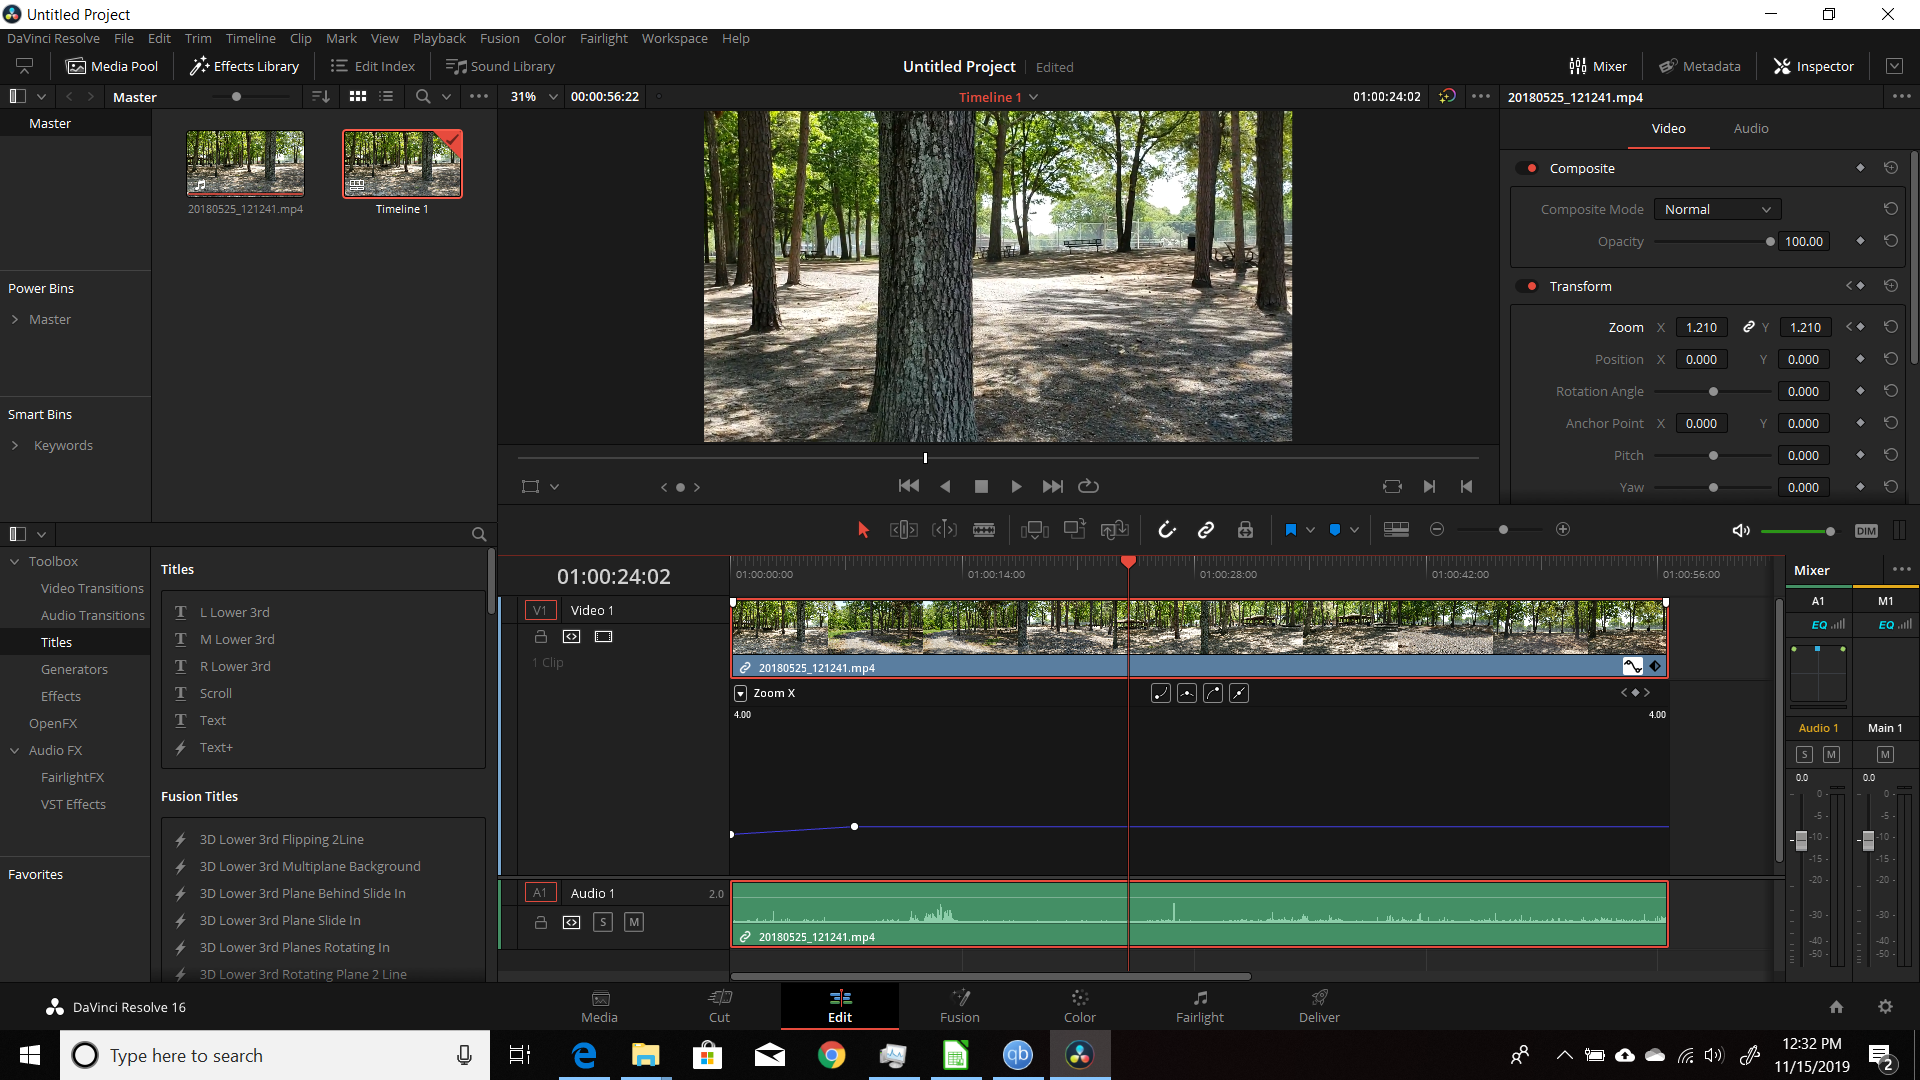Solo the Audio 1 track with S
The height and width of the screenshot is (1080, 1920).
click(x=602, y=922)
